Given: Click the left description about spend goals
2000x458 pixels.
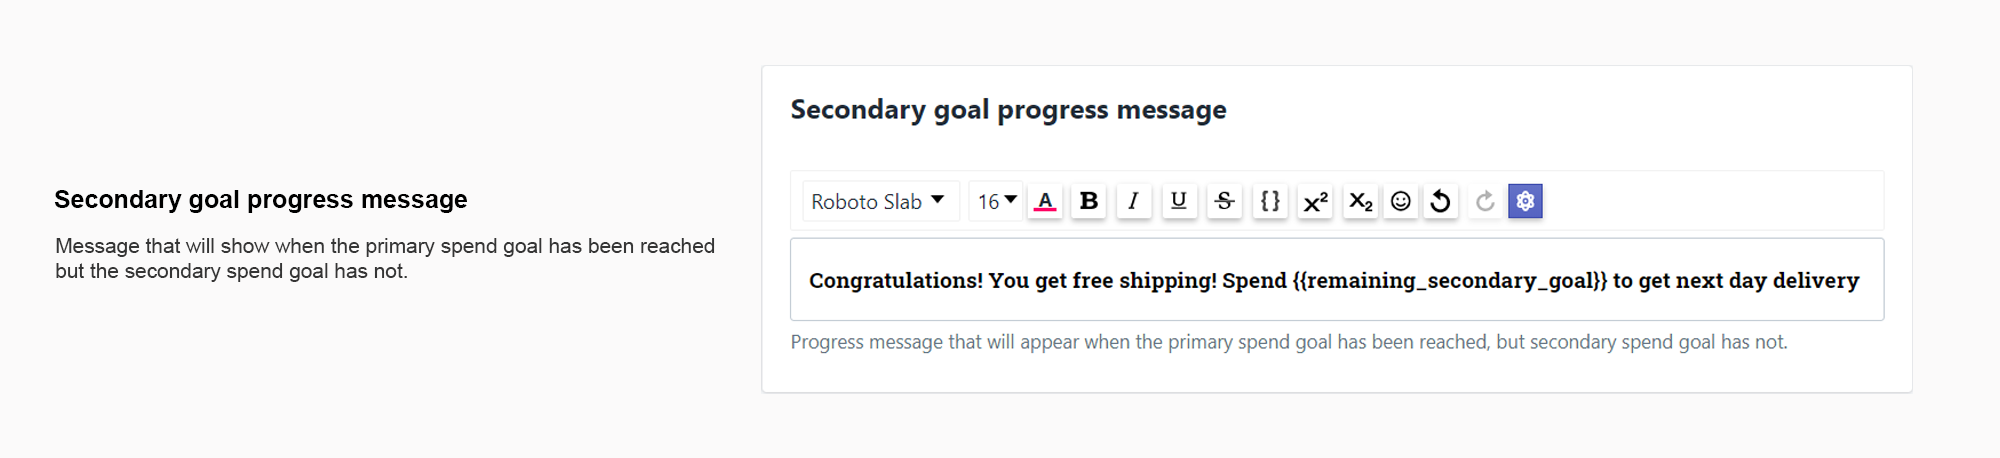Looking at the screenshot, I should (x=385, y=258).
